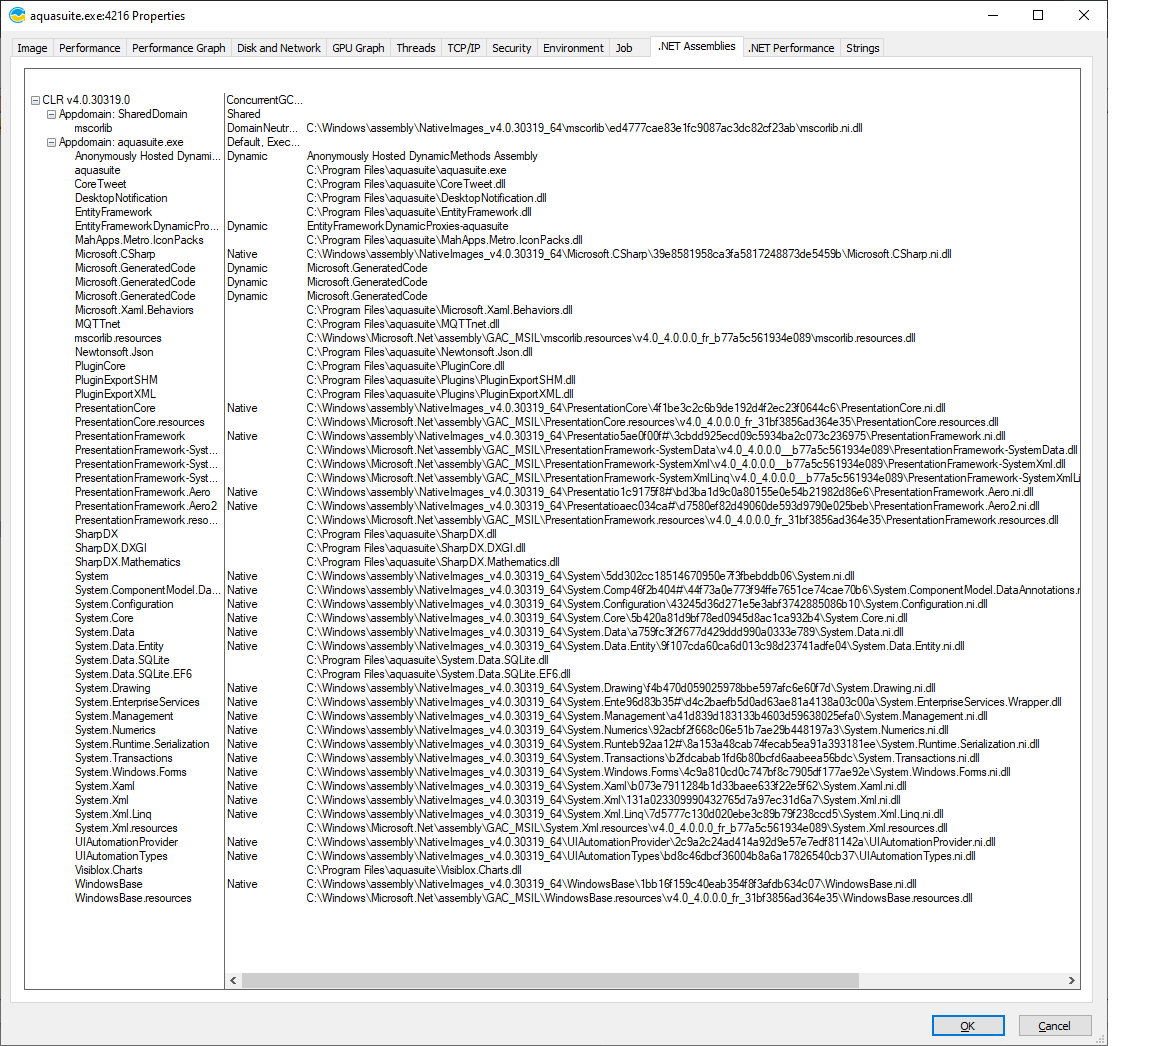Select WindowsBase.resources row

(x=133, y=898)
